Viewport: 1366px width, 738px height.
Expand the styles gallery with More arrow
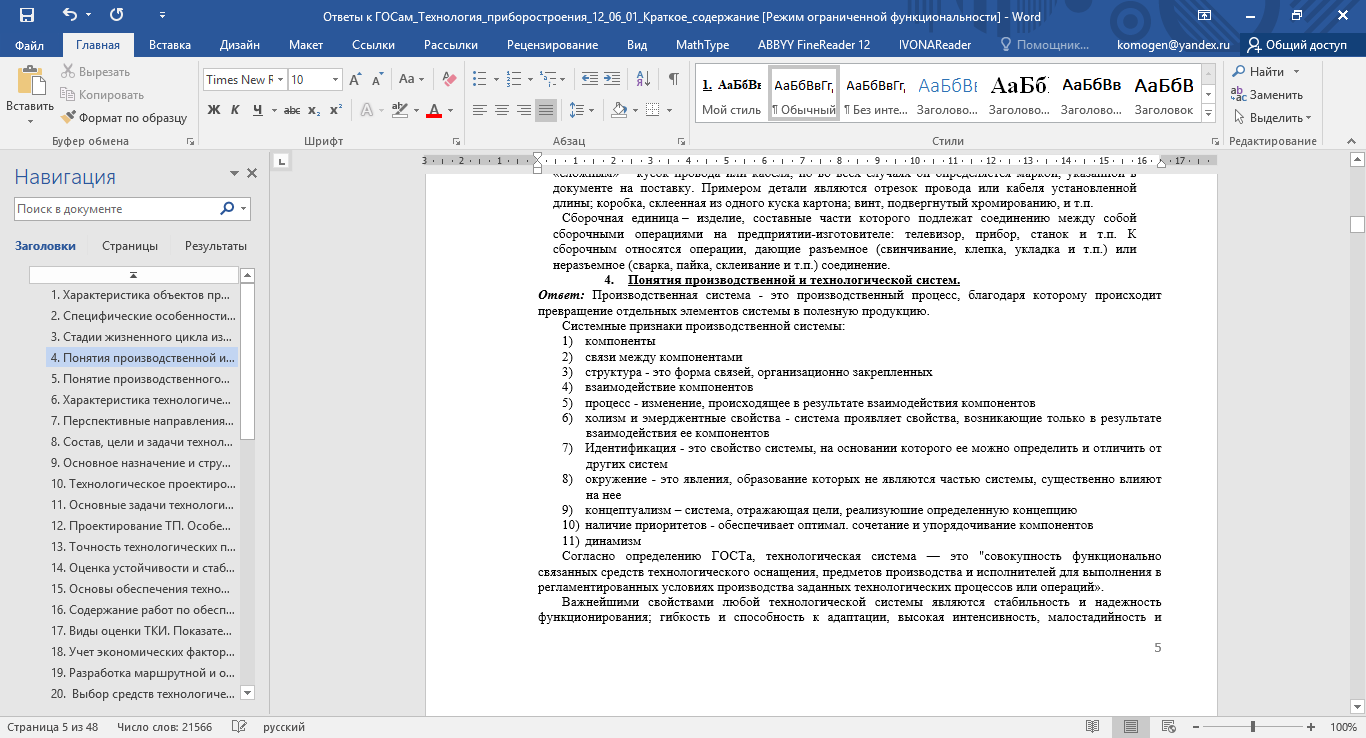(1209, 115)
